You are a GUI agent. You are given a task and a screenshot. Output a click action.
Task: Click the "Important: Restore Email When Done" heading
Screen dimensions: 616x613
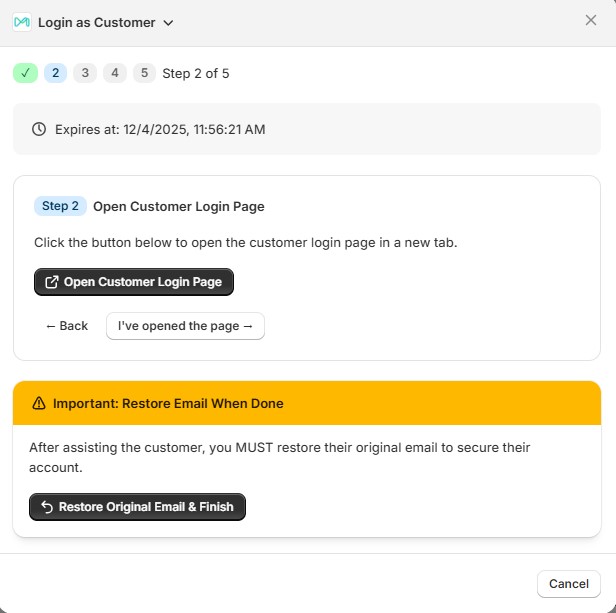pos(168,403)
